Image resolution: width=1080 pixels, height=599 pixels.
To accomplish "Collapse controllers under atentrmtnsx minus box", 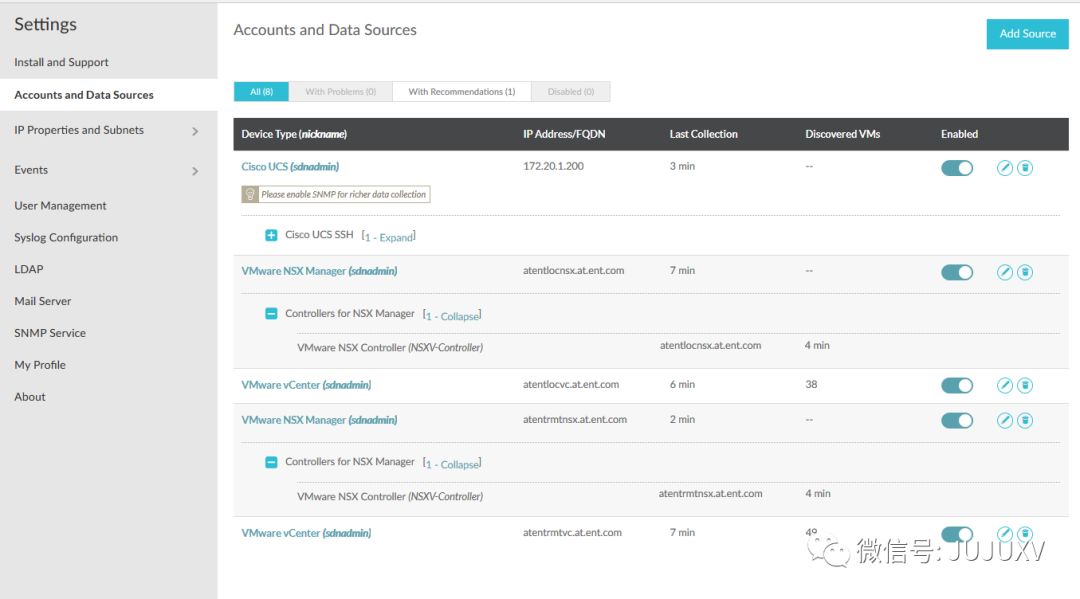I will 271,462.
